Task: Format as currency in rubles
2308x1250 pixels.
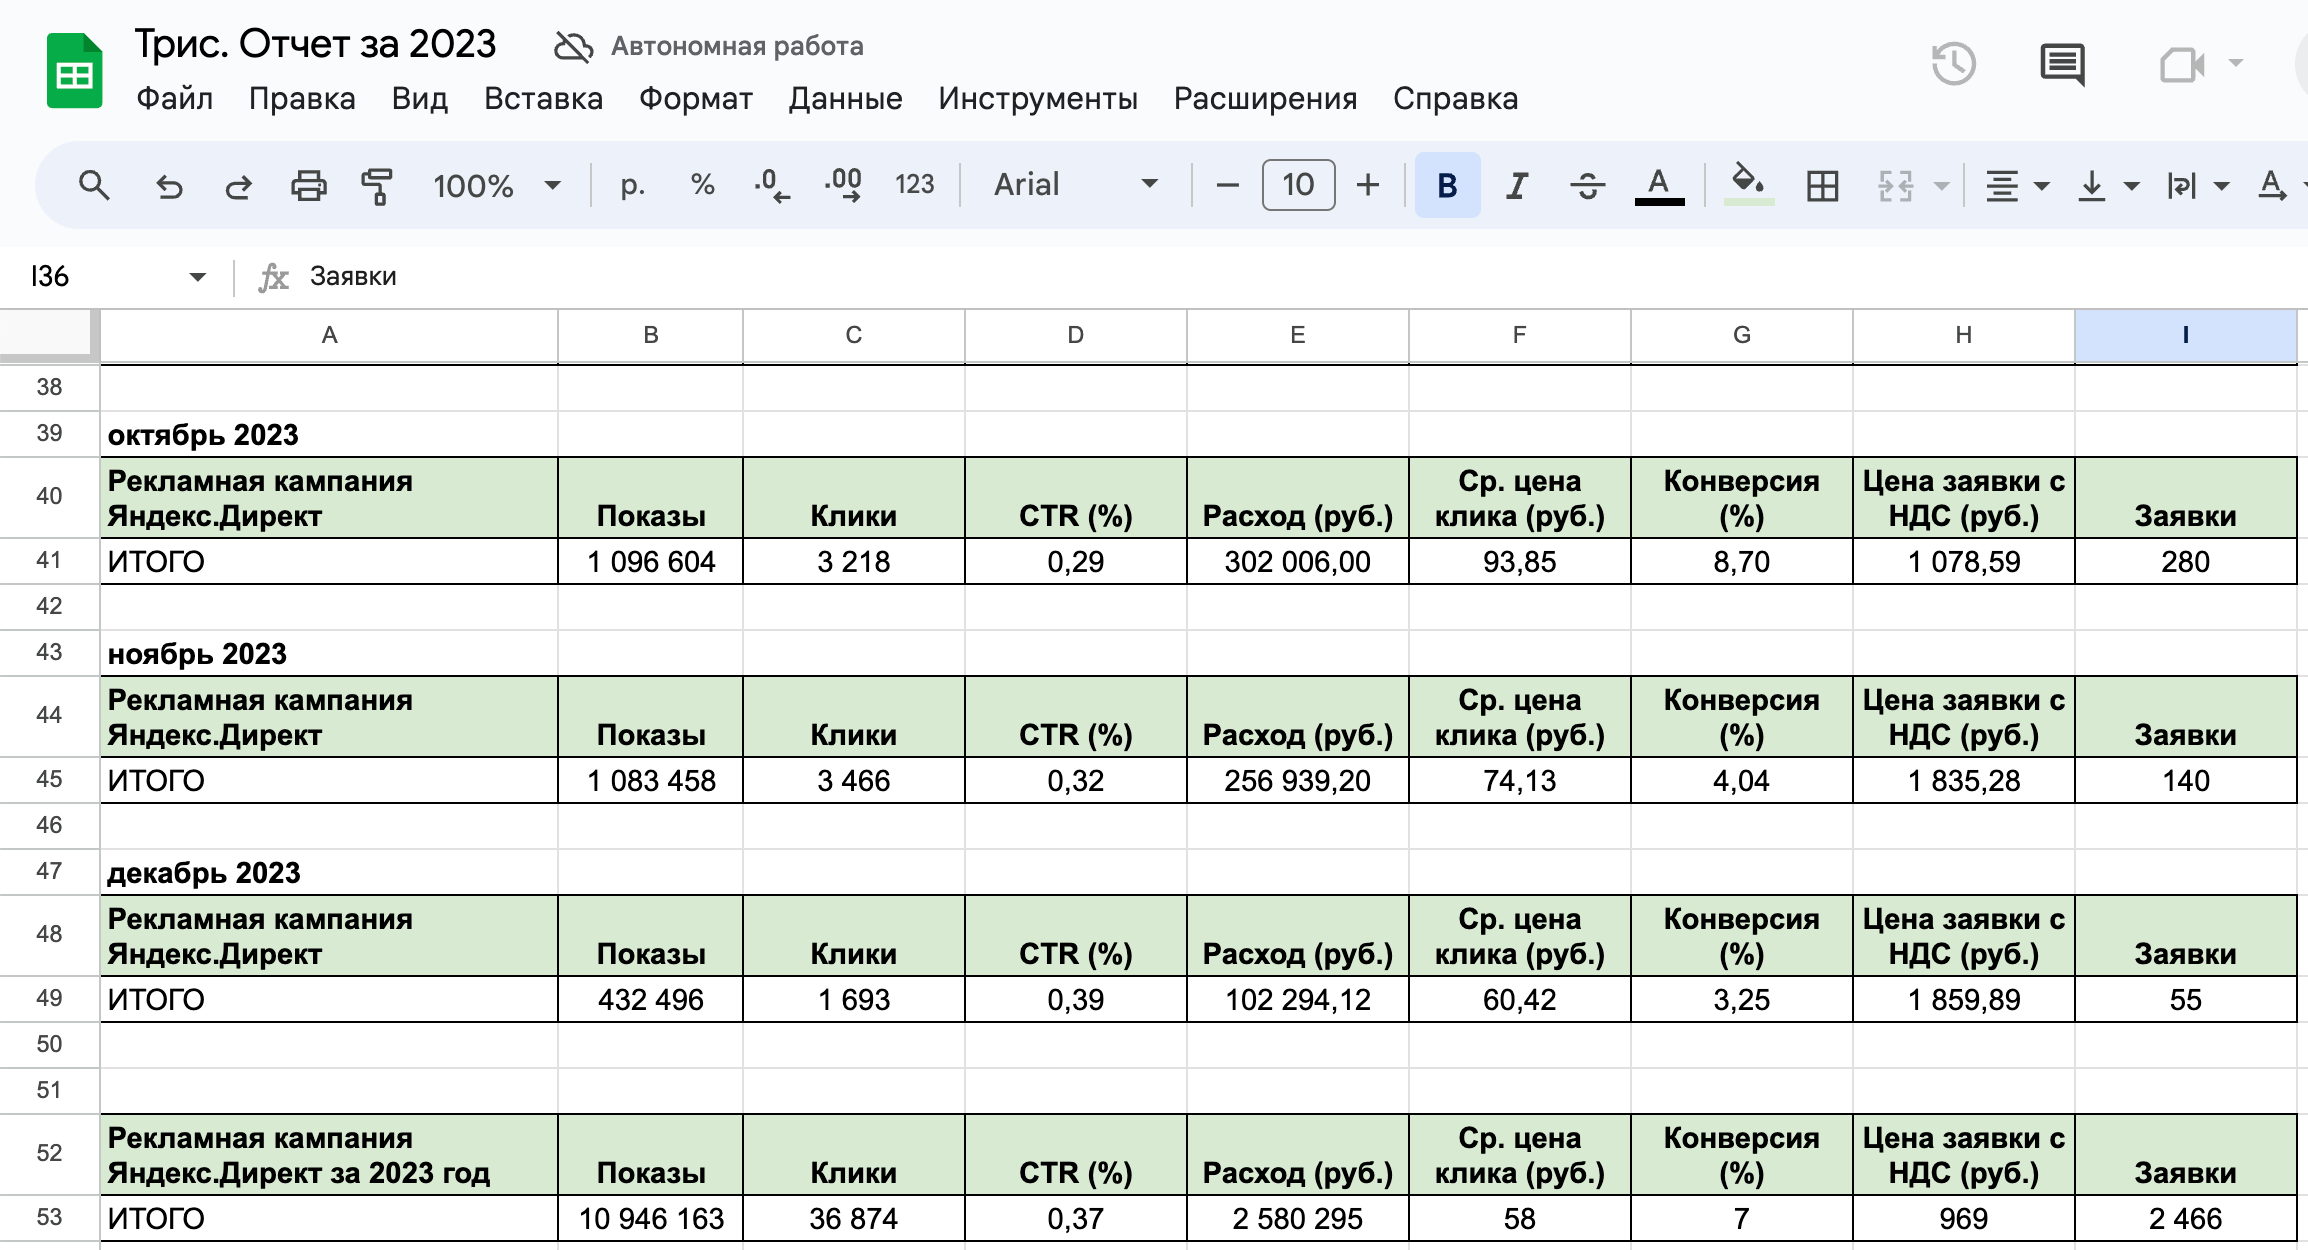Action: pyautogui.click(x=632, y=185)
